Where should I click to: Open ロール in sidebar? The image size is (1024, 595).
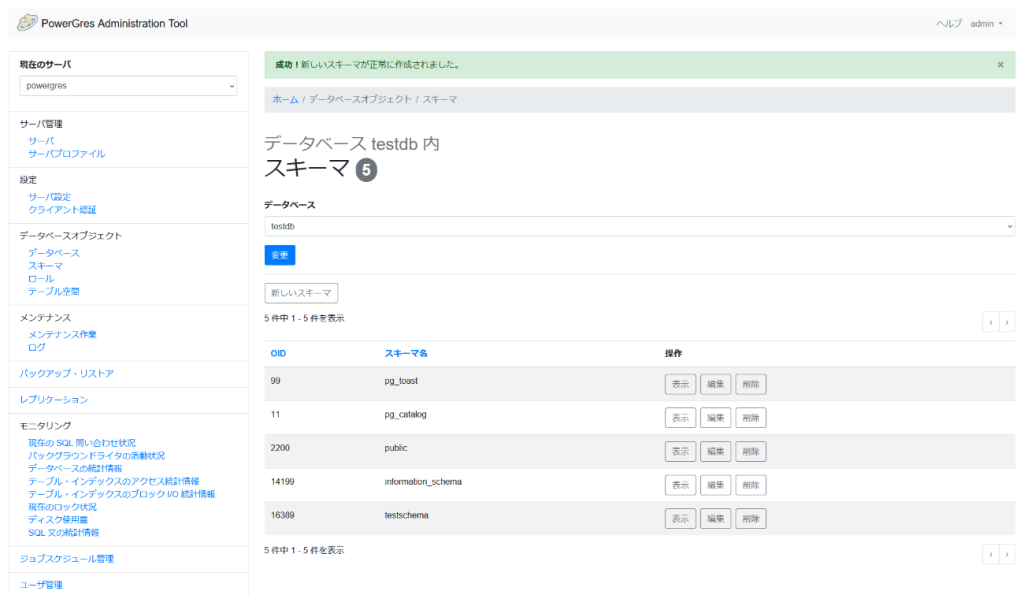(41, 279)
